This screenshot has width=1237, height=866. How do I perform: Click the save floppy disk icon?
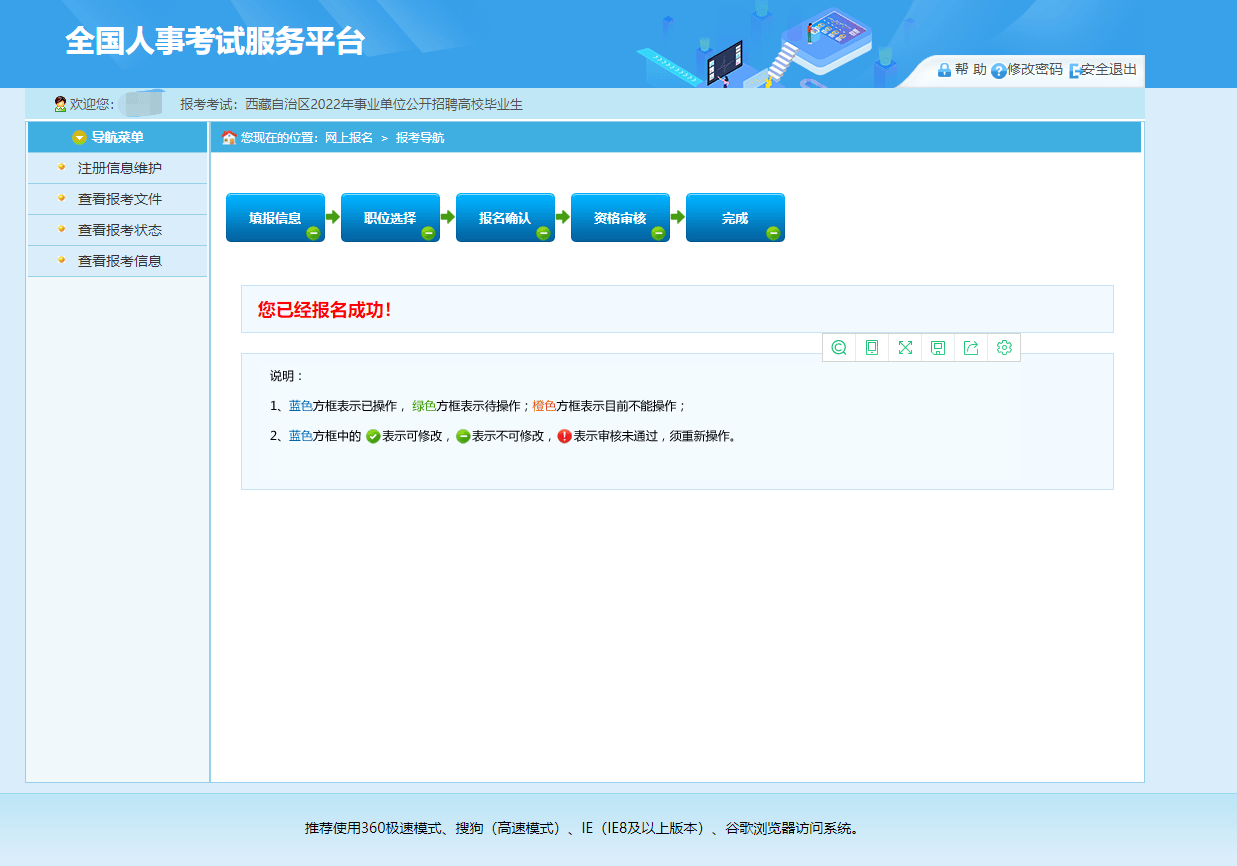[938, 348]
